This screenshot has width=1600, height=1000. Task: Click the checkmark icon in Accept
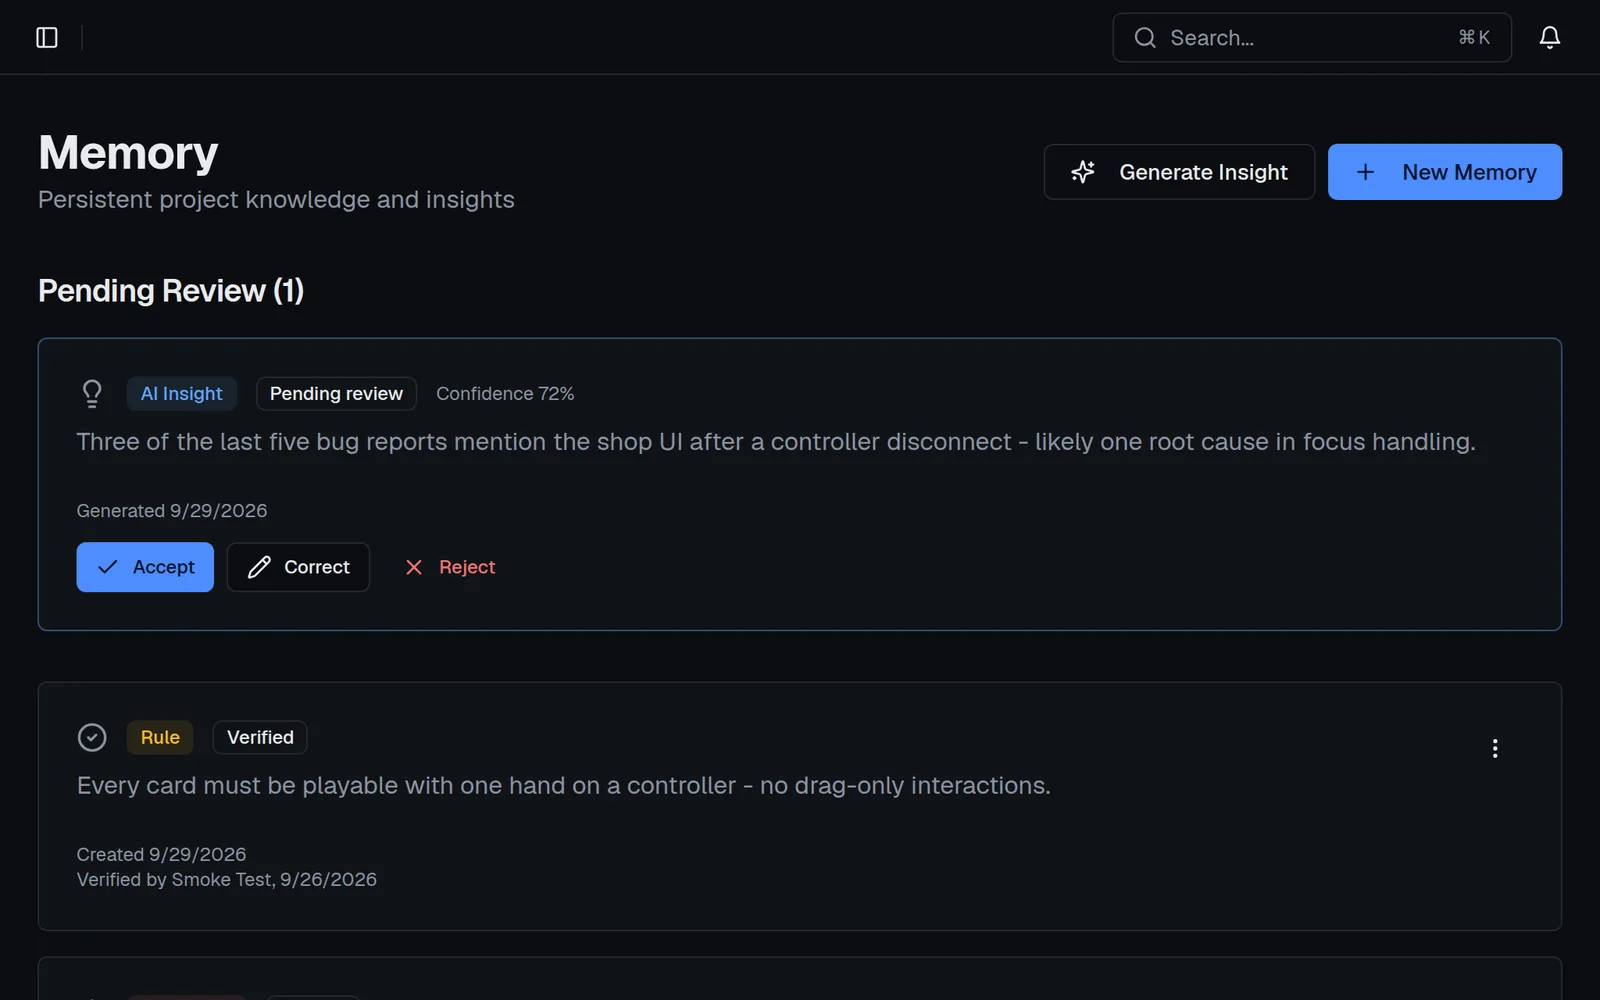[x=108, y=567]
